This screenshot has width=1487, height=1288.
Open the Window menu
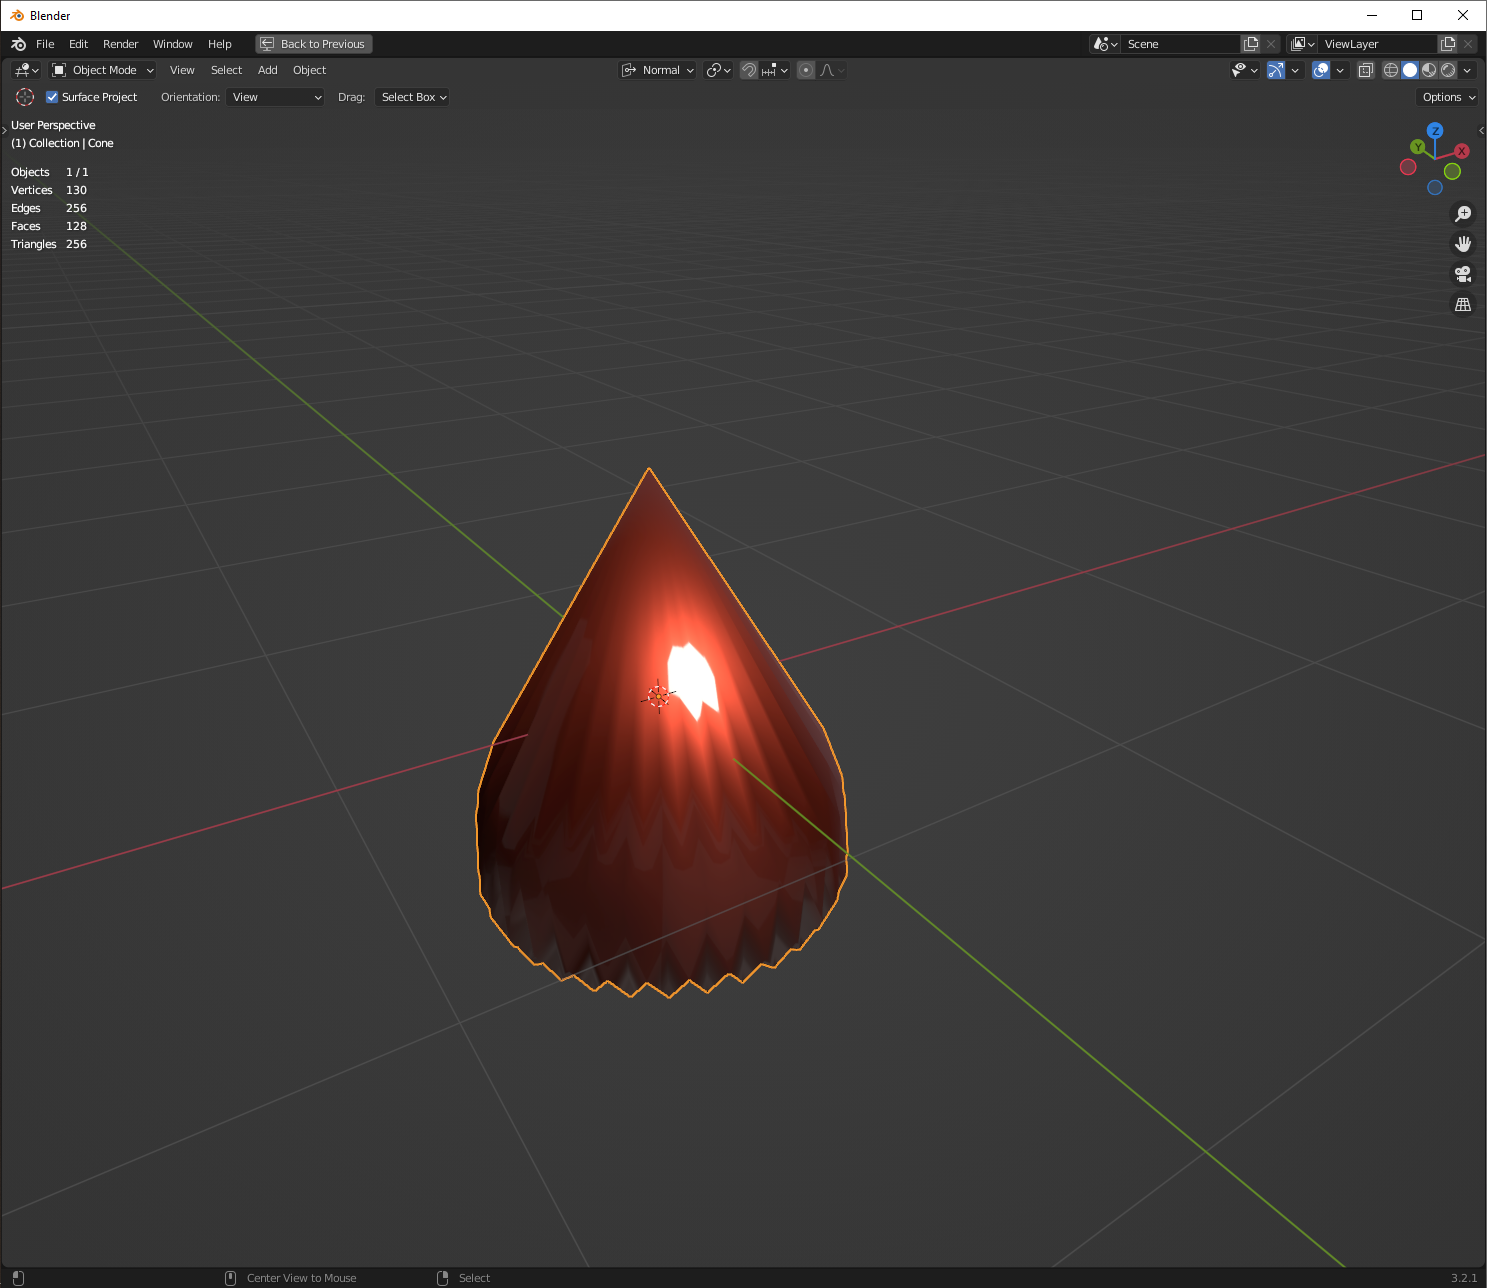(172, 44)
